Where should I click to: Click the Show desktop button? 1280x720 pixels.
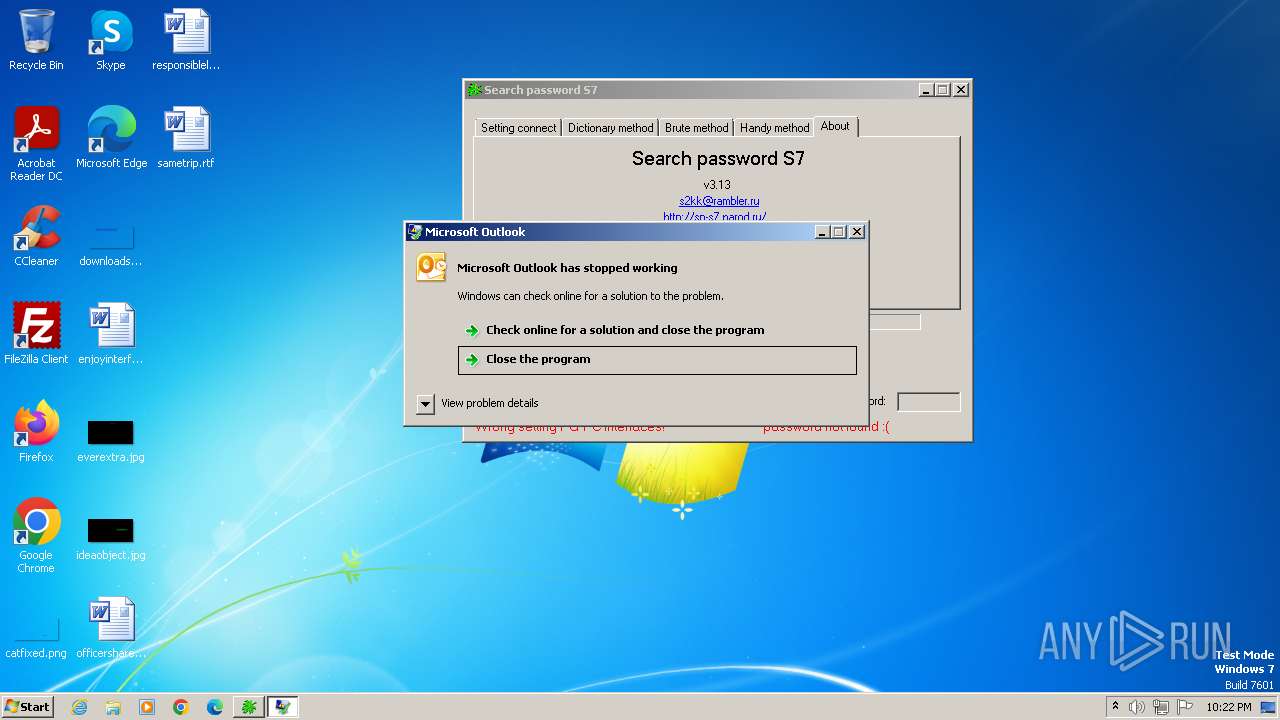[x=1270, y=707]
